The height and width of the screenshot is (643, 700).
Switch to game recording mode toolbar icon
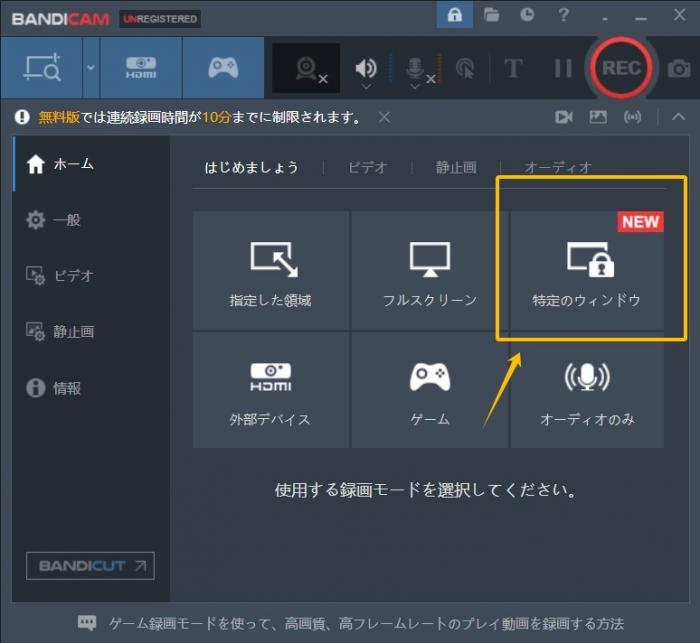[223, 67]
